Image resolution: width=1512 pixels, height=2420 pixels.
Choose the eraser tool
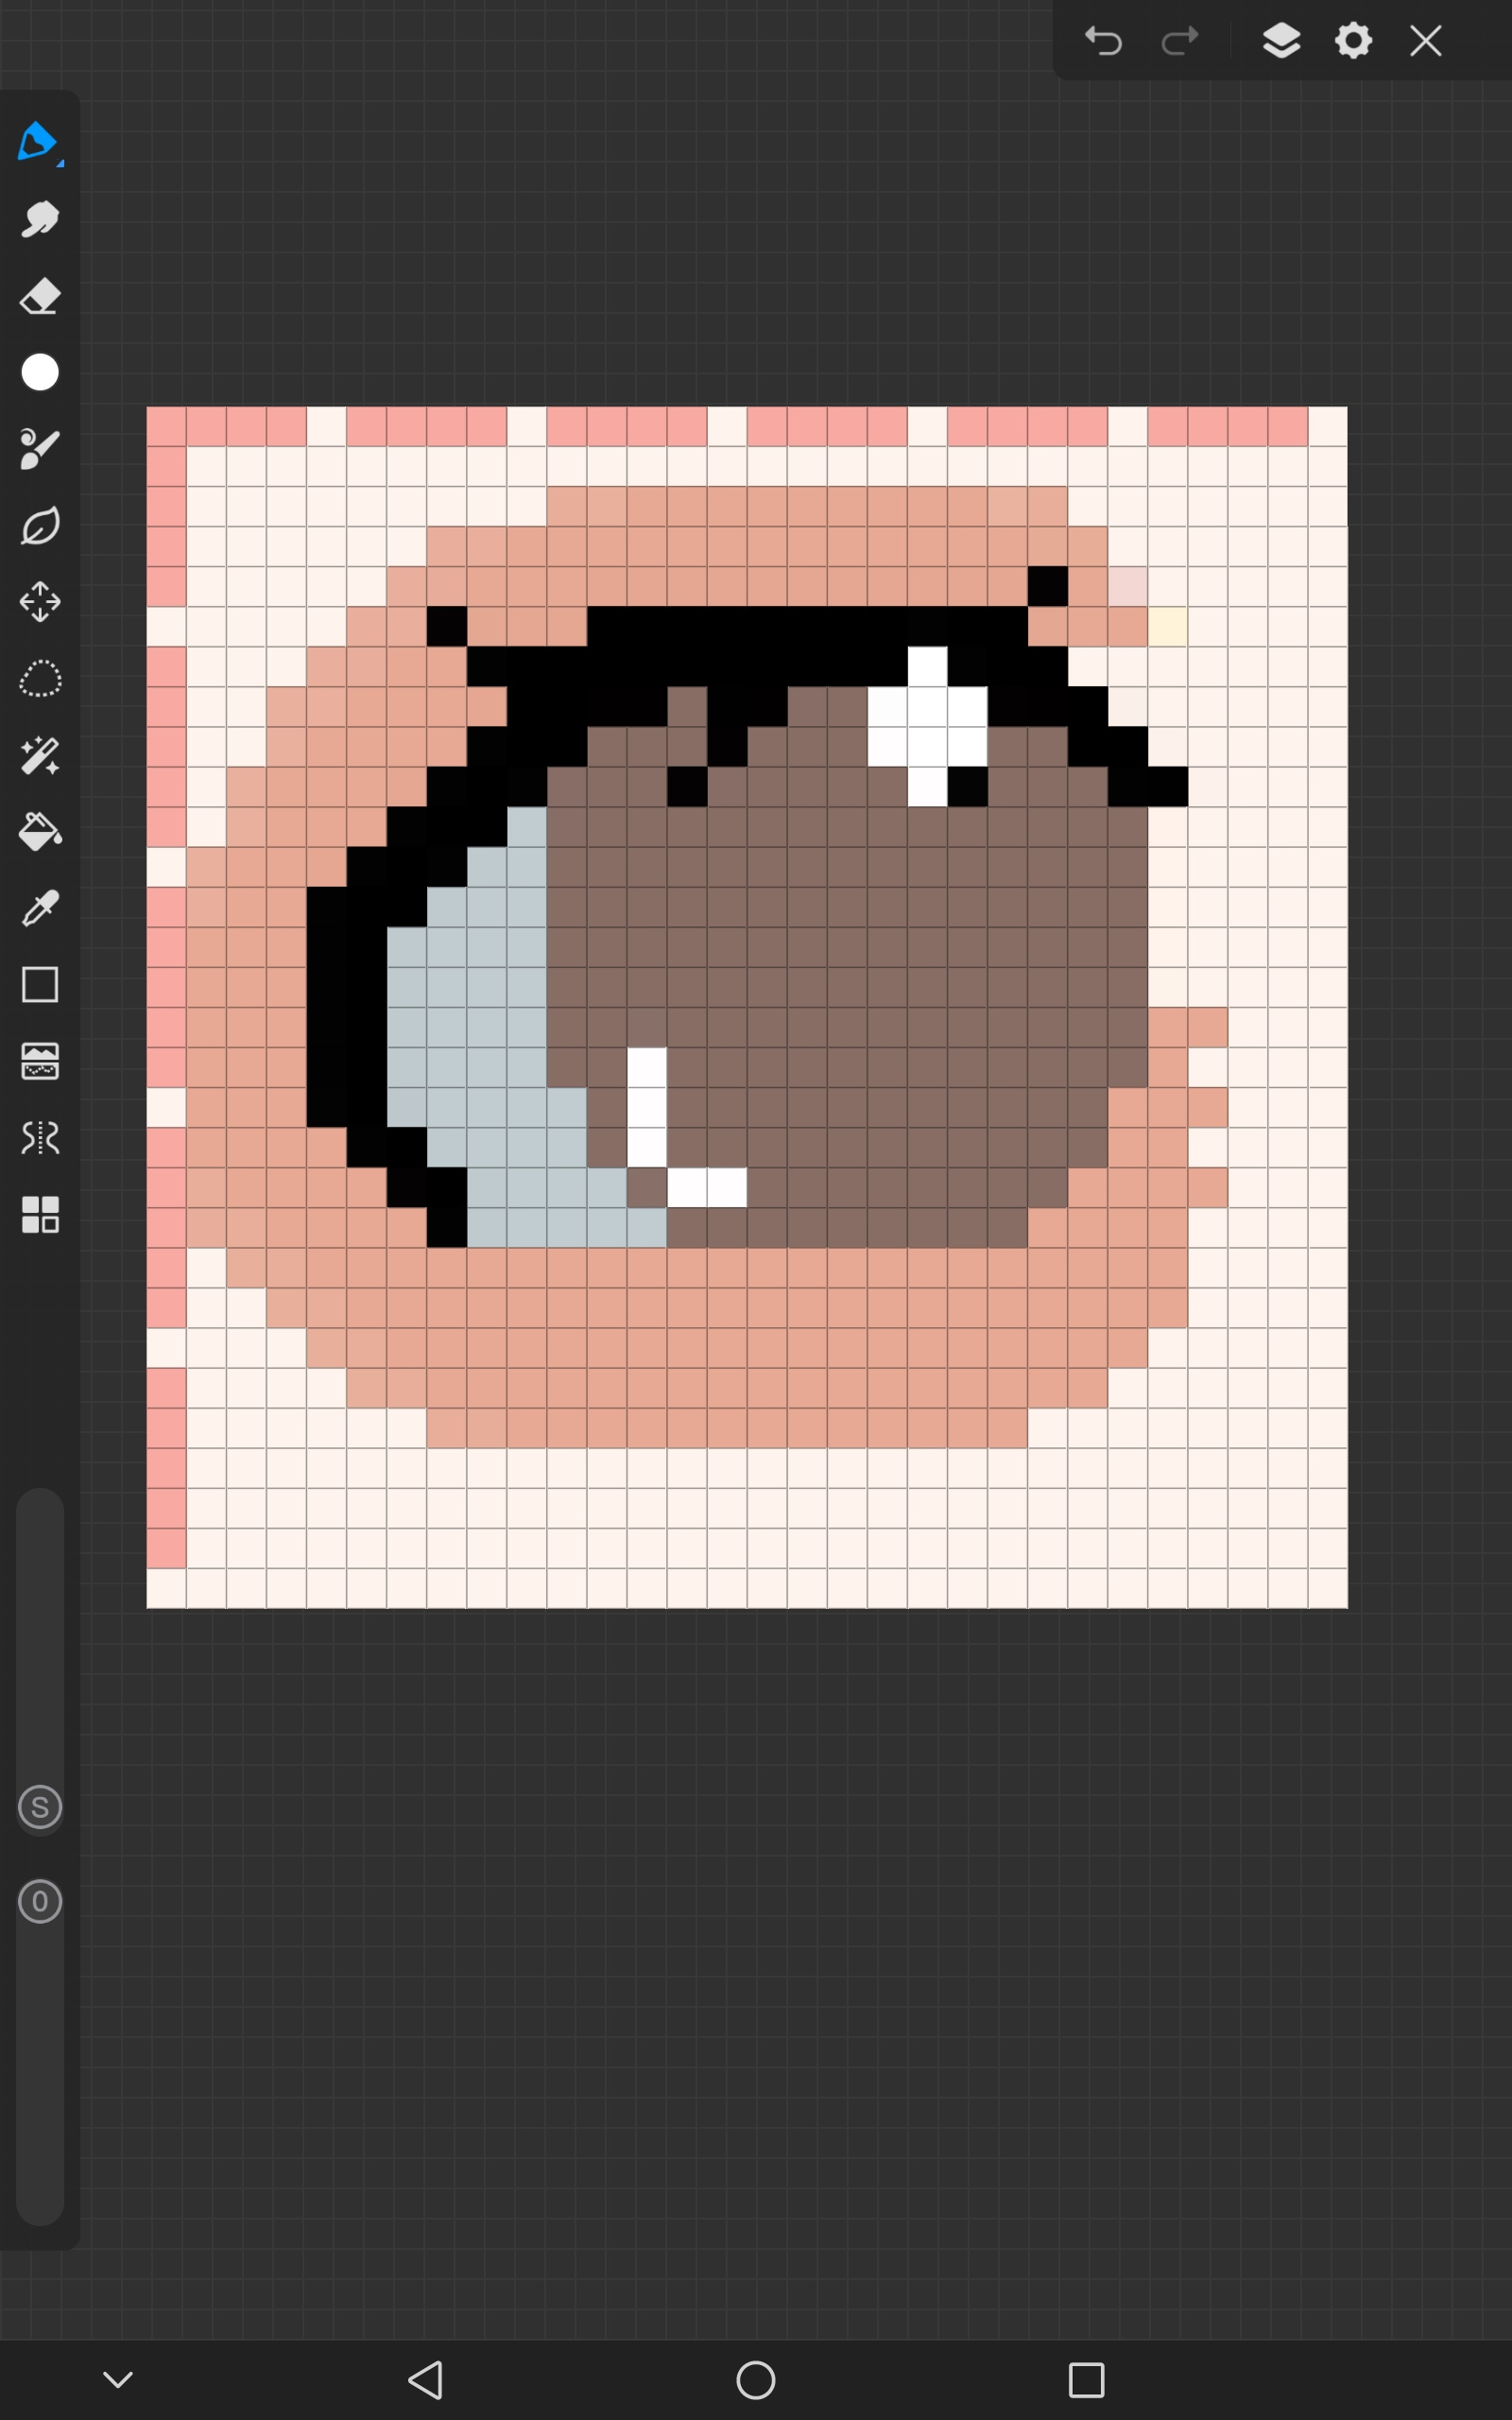pos(40,297)
